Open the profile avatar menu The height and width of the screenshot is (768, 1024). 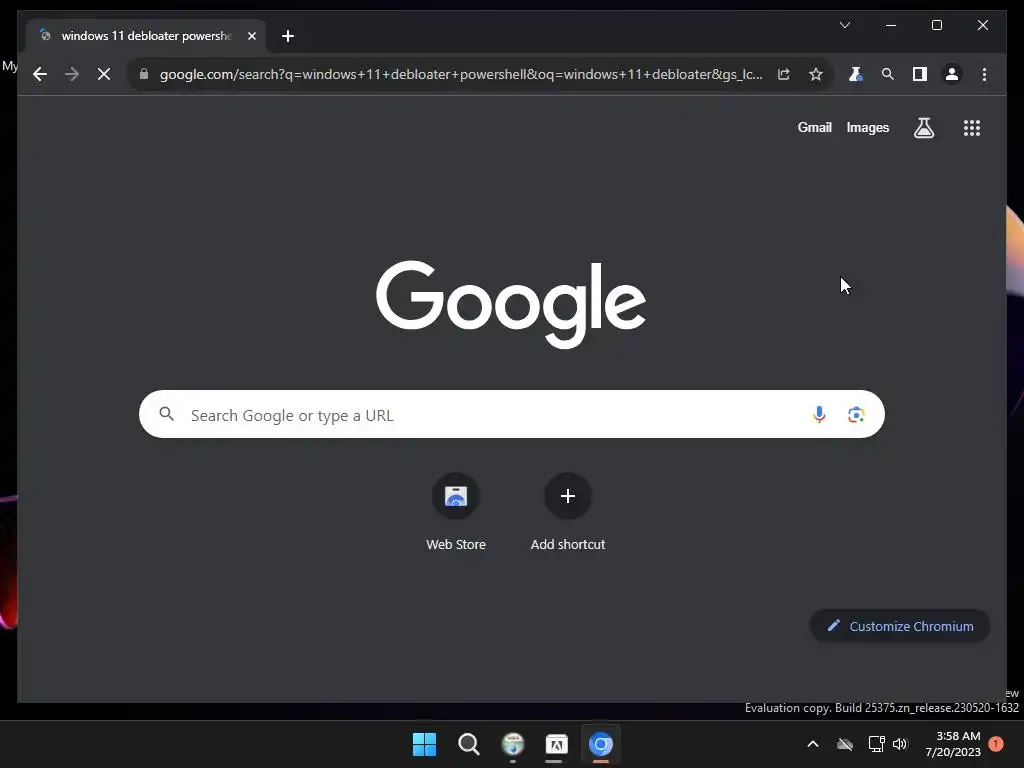click(952, 74)
